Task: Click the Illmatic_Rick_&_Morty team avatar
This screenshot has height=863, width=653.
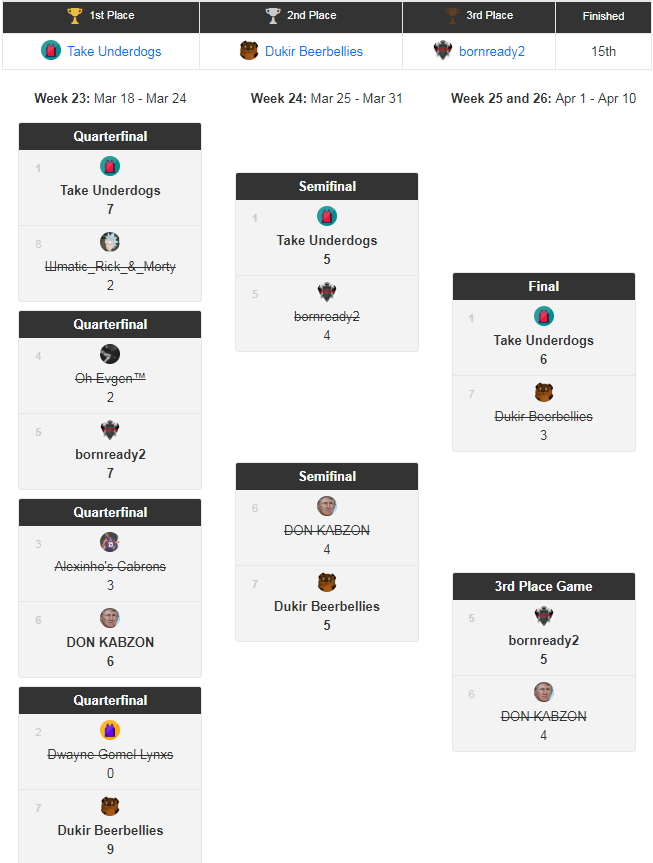Action: click(110, 242)
